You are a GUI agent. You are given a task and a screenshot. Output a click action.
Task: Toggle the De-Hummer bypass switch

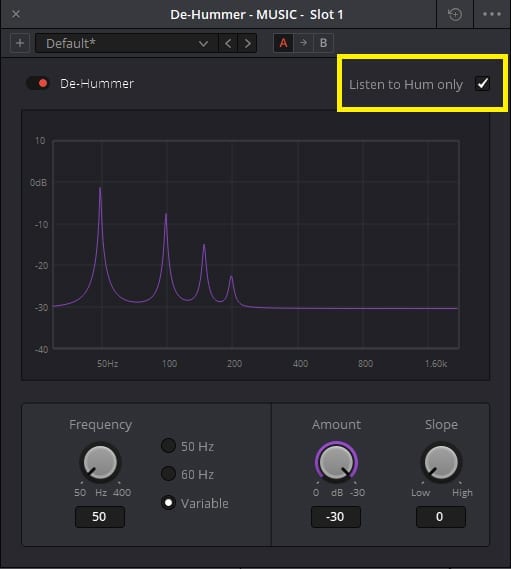tap(38, 83)
